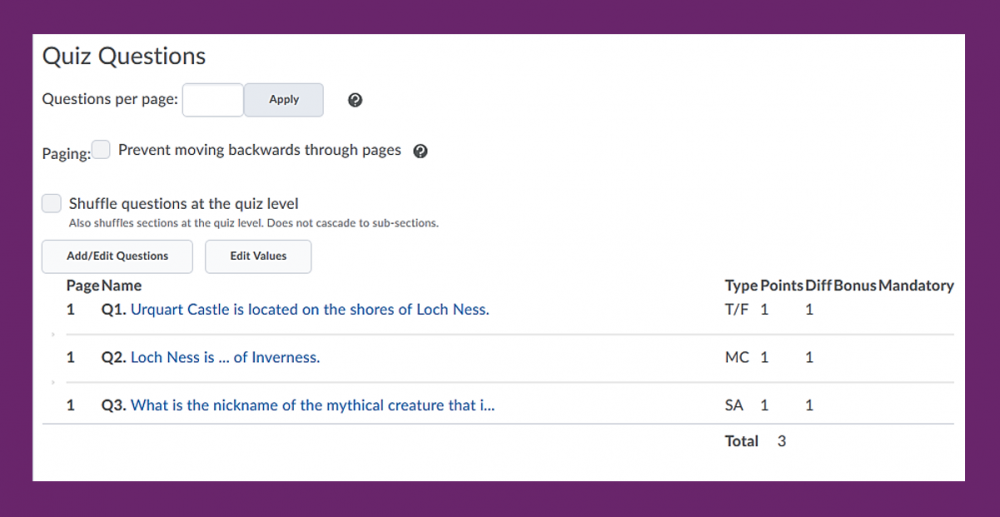The image size is (1000, 517).
Task: Expand the small arrow below Q2 row
Action: tap(53, 382)
